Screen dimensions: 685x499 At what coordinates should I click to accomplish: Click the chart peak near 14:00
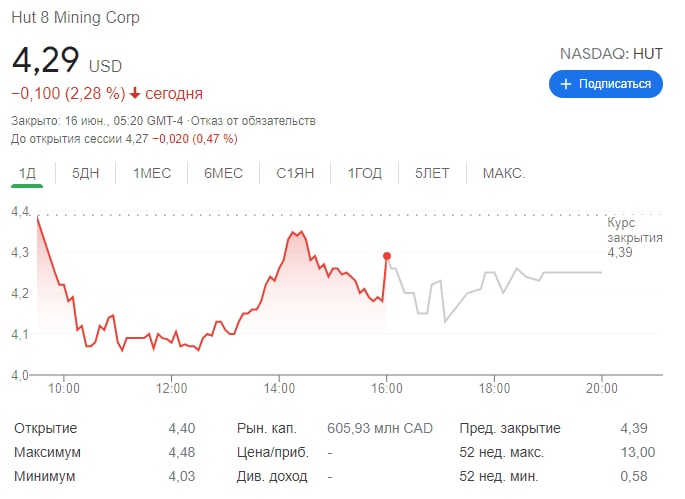coord(297,233)
